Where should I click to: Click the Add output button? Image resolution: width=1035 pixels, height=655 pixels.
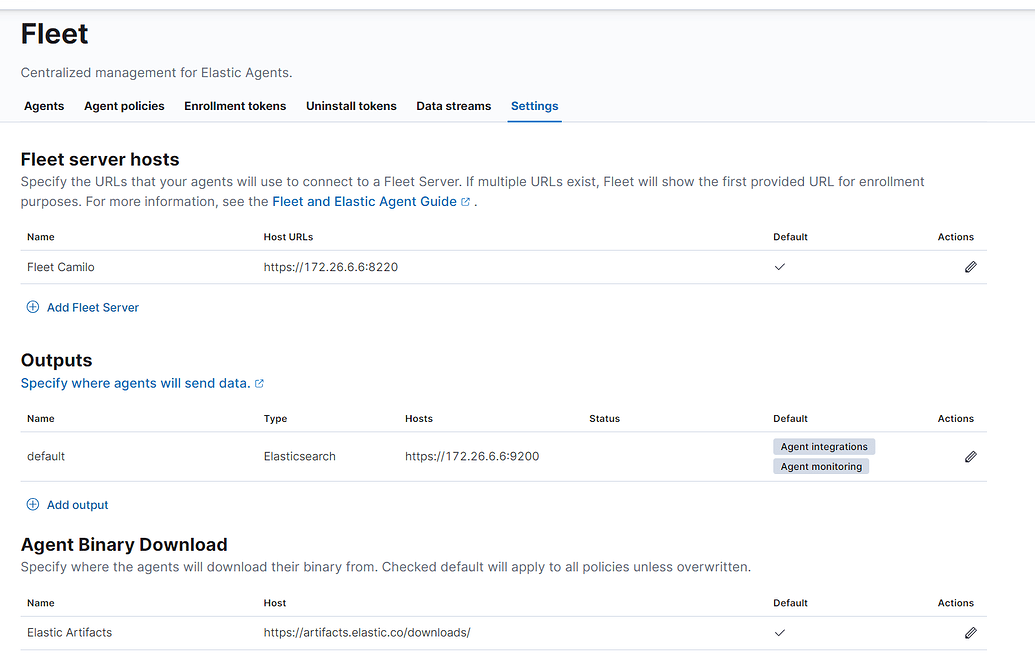(x=77, y=504)
